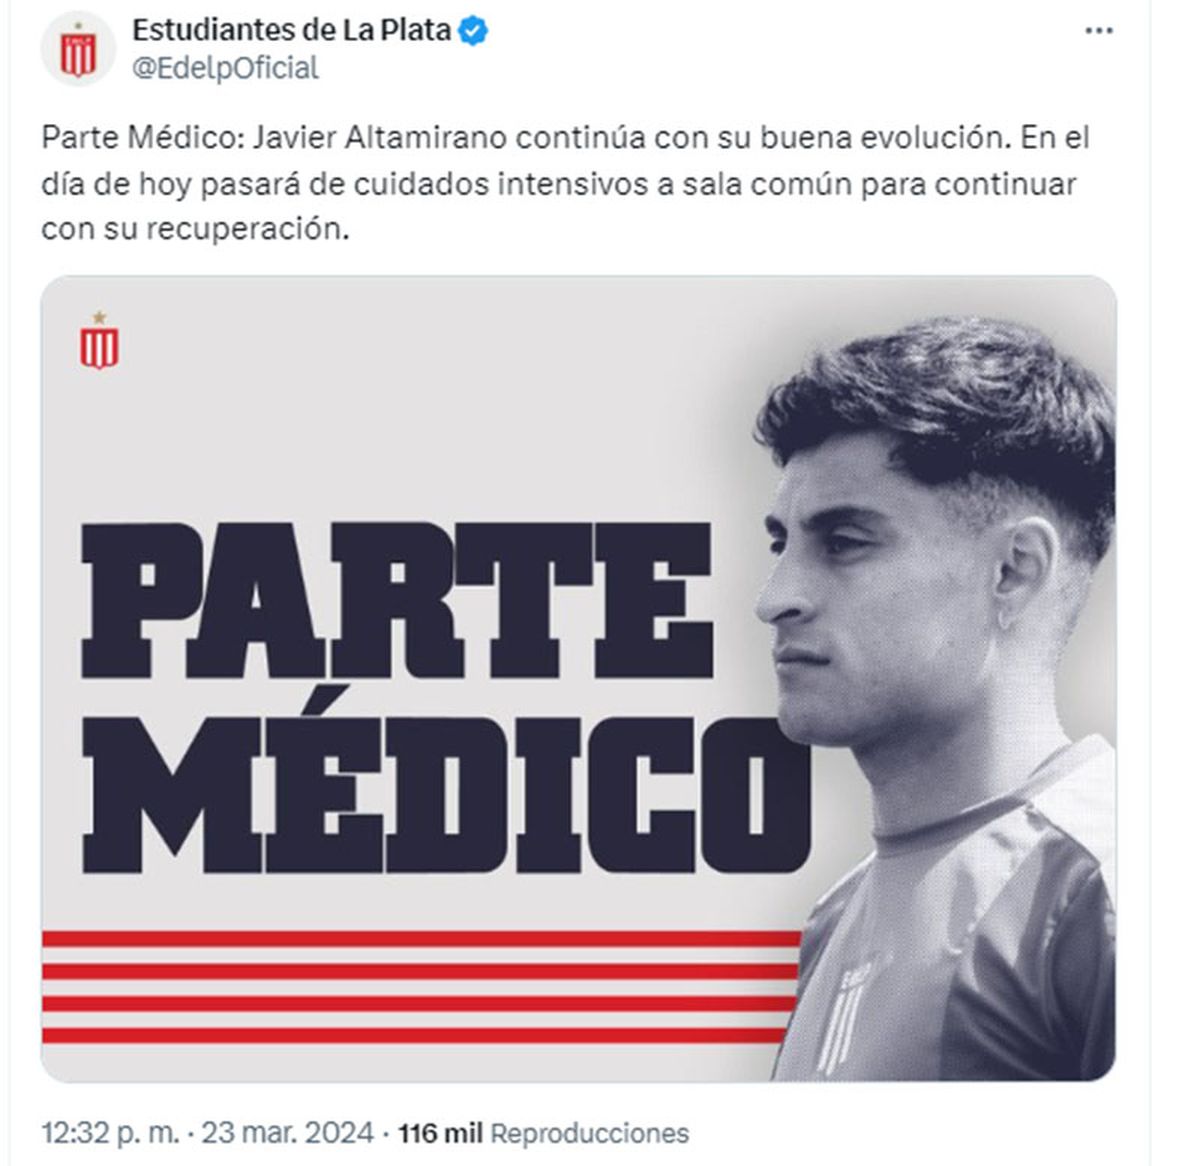Image resolution: width=1200 pixels, height=1166 pixels.
Task: View the 116 mil Reproducciones count
Action: click(543, 1133)
